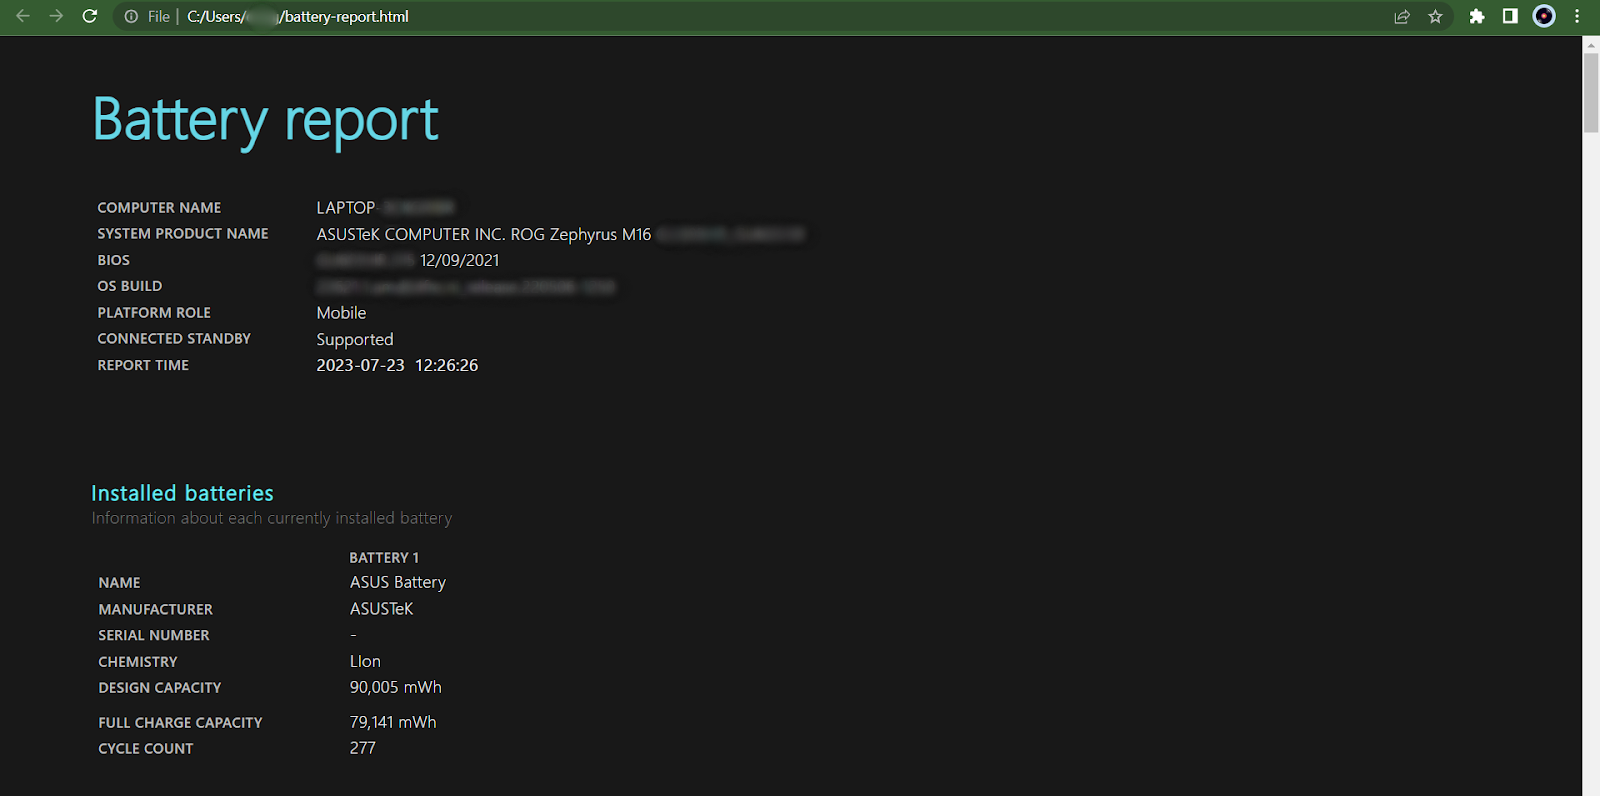
Task: Click the 'Battery report' heading
Action: 266,120
